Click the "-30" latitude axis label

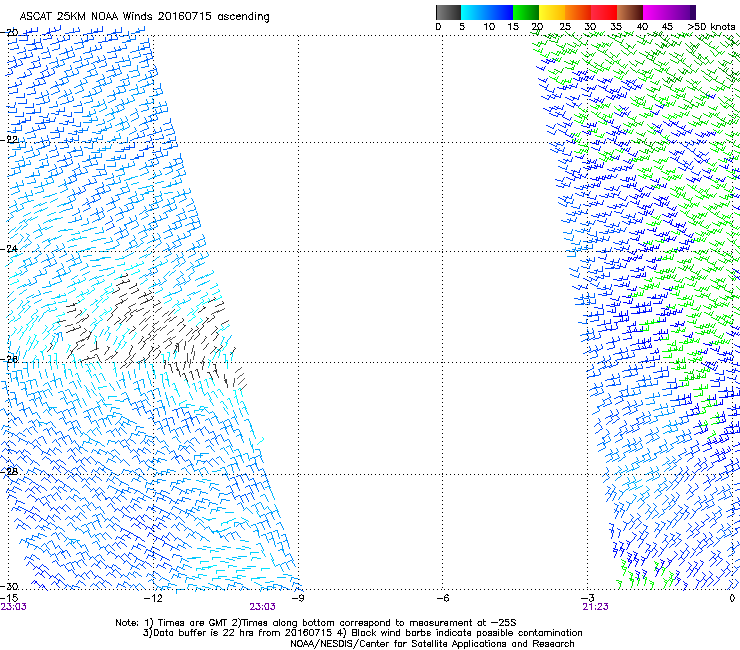(x=9, y=586)
